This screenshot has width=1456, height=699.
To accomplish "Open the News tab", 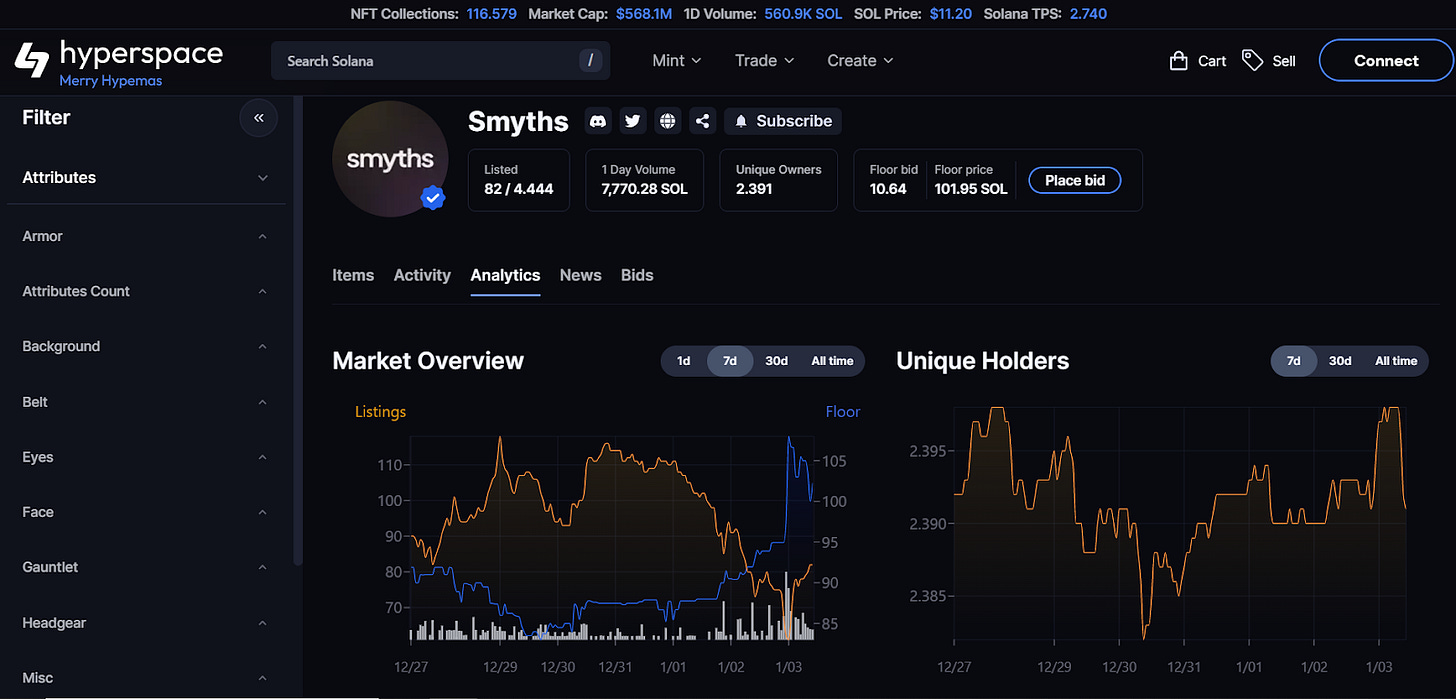I will [x=581, y=275].
